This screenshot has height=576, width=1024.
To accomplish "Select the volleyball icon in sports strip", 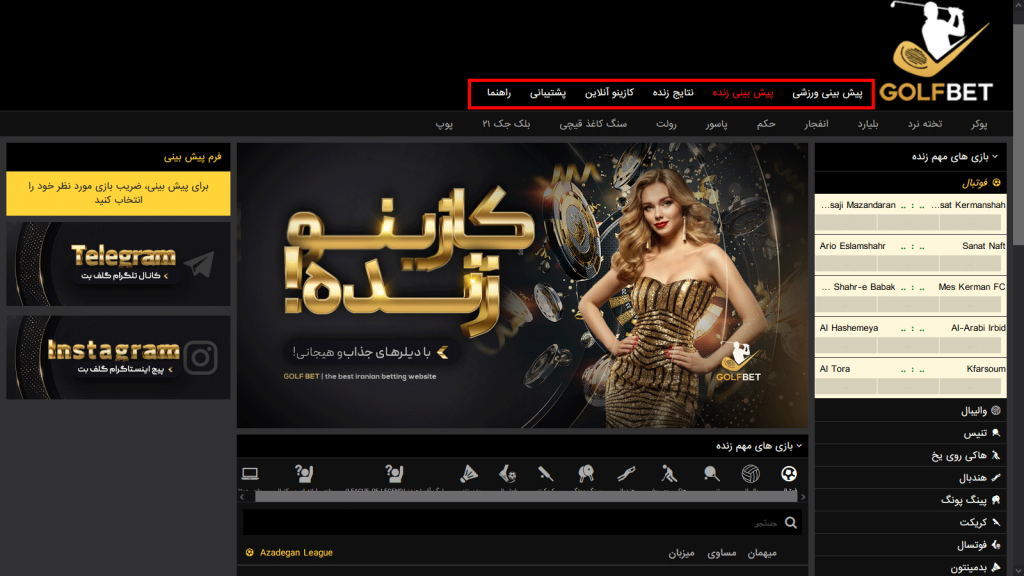I will point(750,474).
